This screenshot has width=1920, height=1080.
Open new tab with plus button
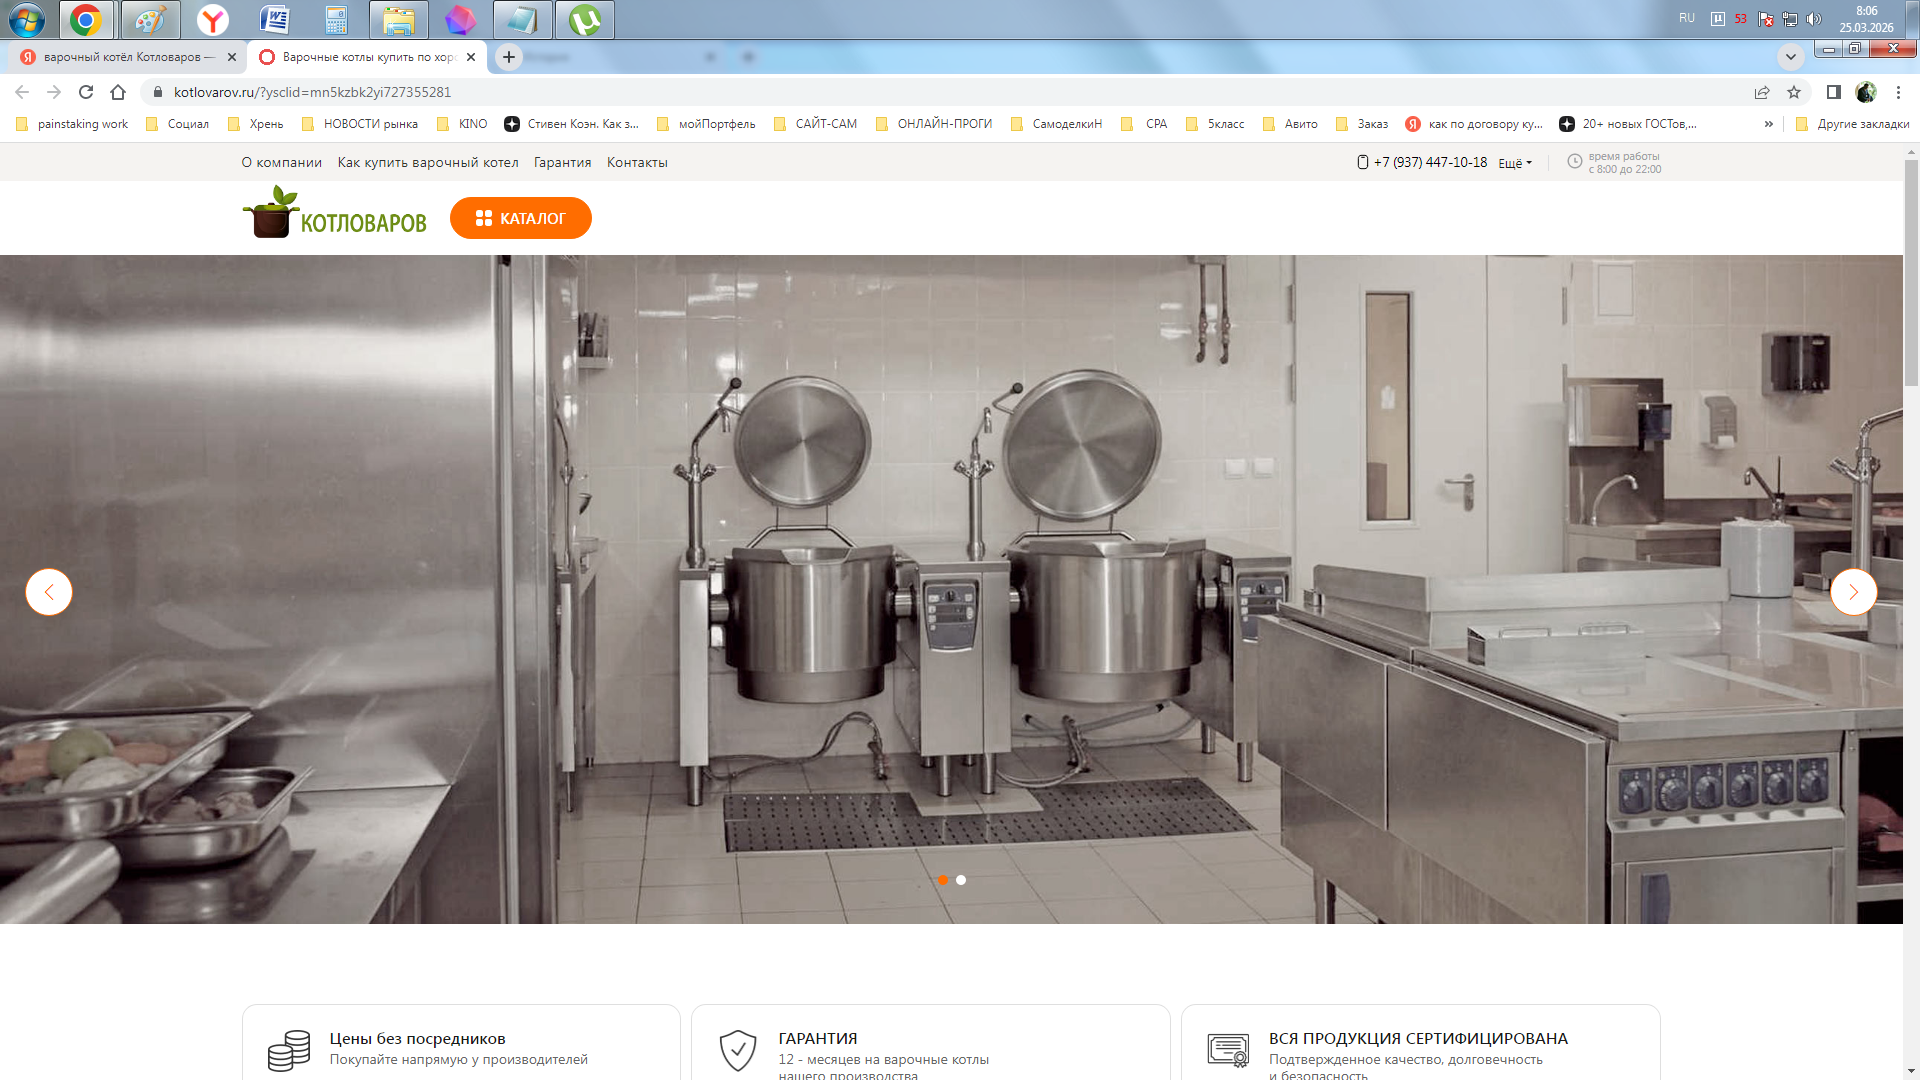tap(509, 57)
